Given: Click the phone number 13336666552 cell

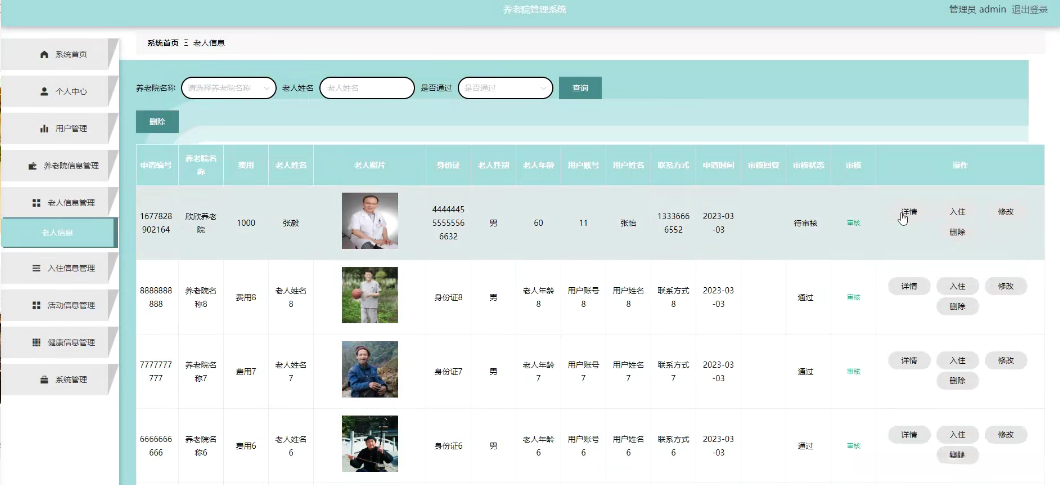Looking at the screenshot, I should (x=673, y=223).
